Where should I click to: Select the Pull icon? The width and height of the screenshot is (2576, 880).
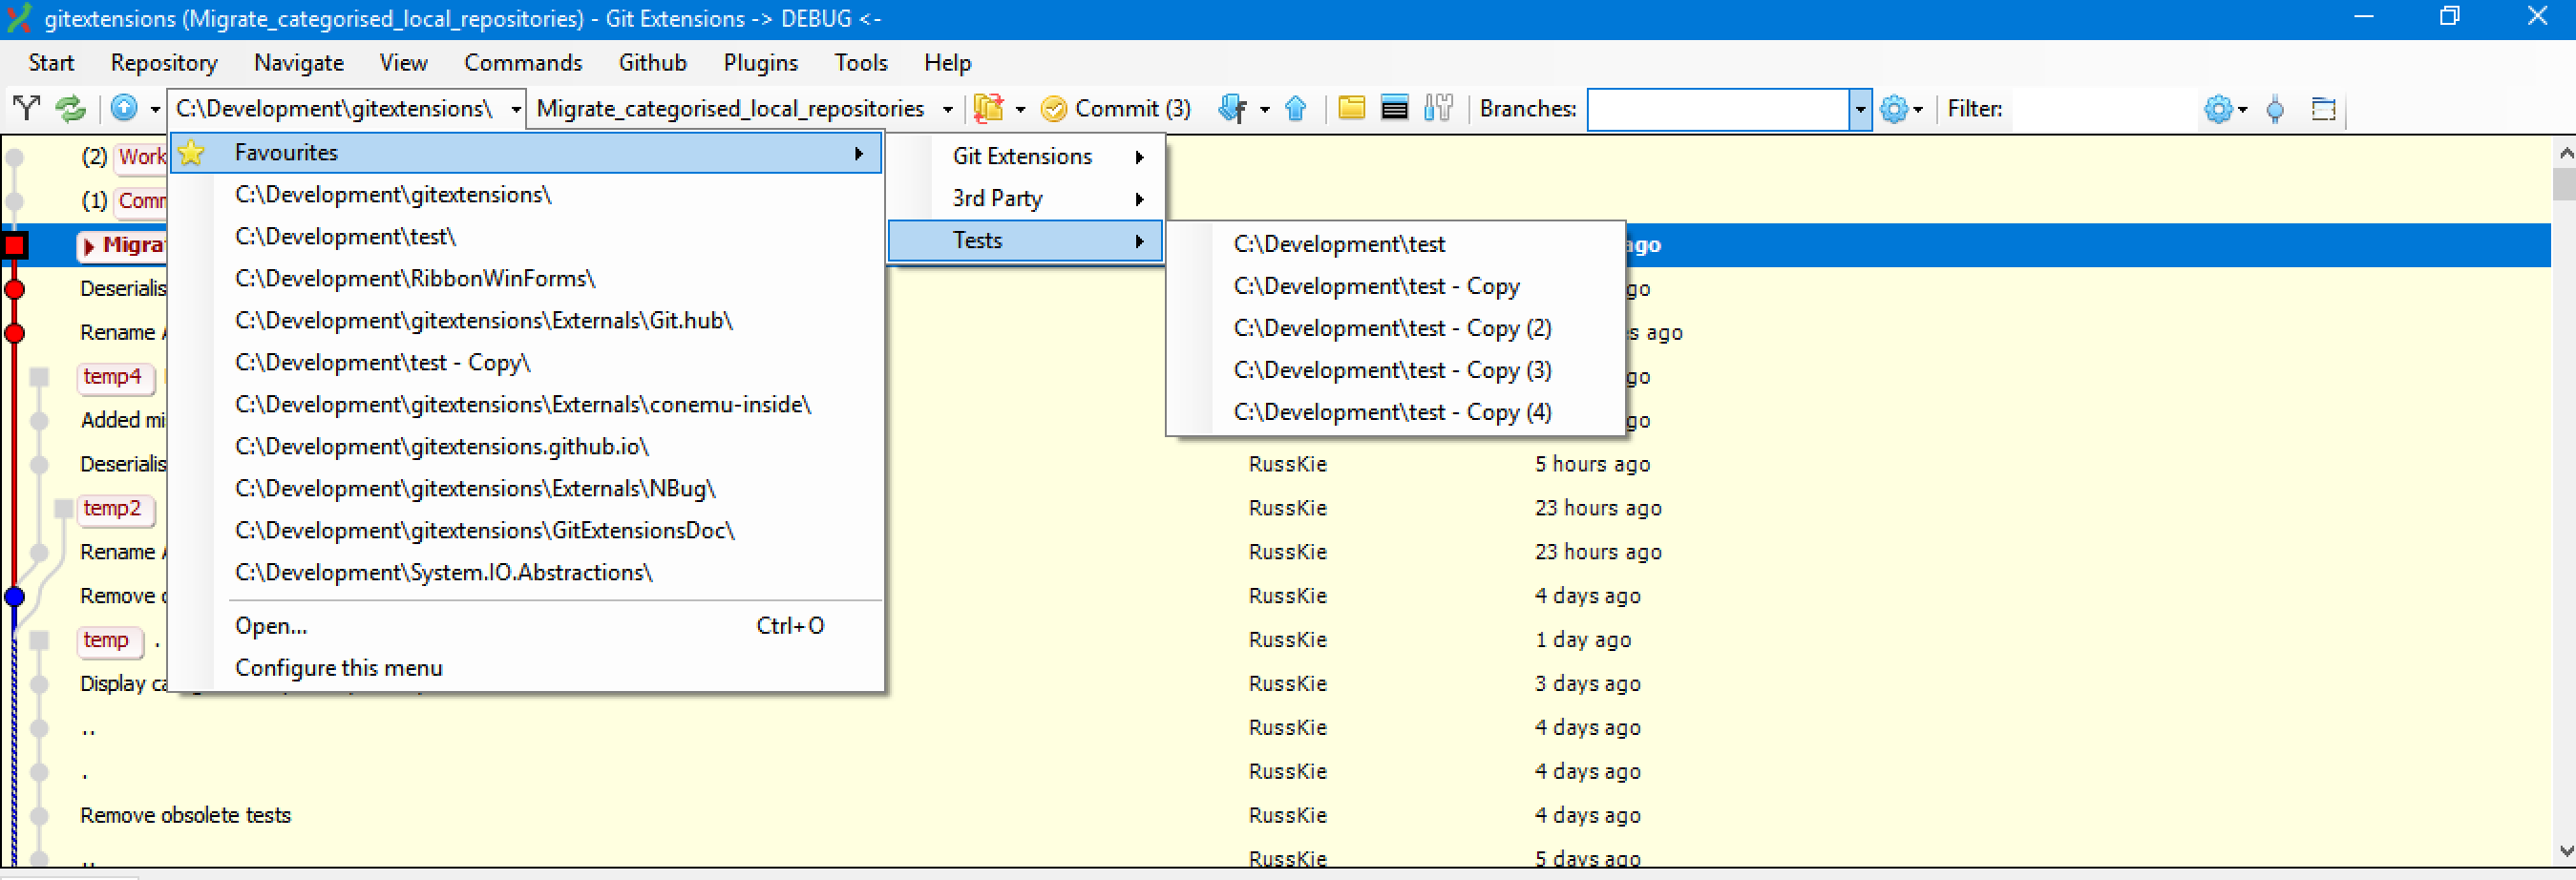click(1233, 108)
